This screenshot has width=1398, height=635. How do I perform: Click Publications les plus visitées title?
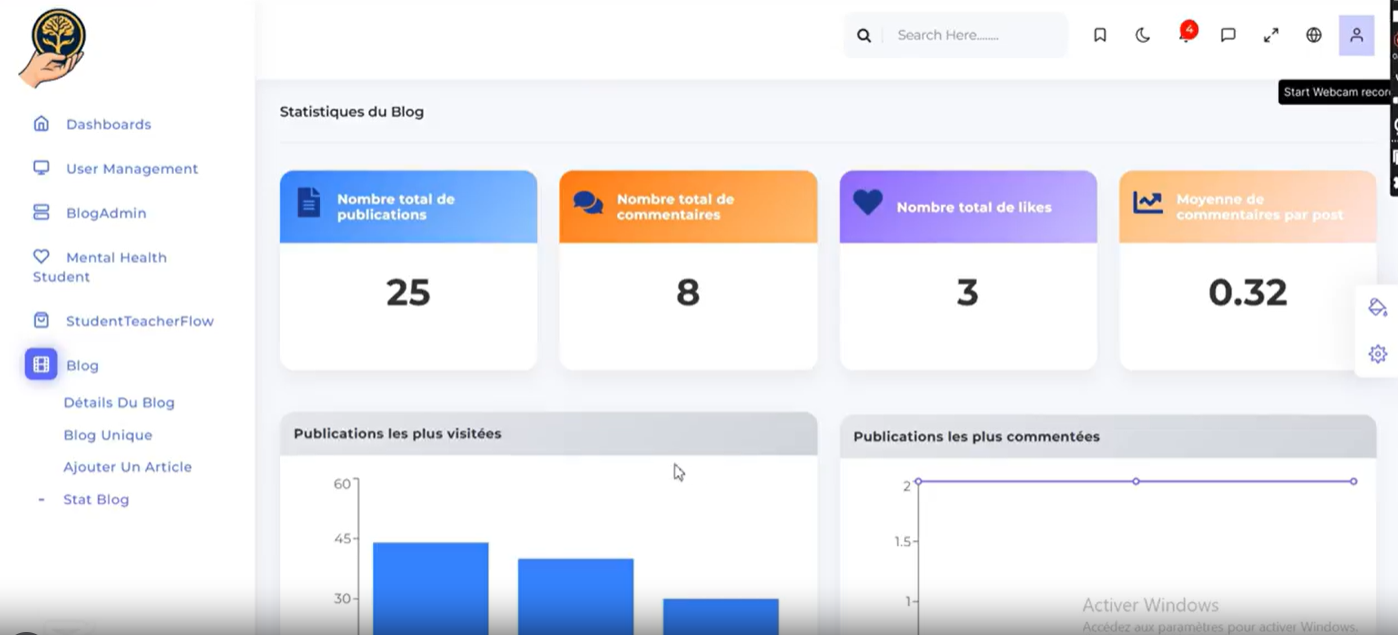[397, 434]
